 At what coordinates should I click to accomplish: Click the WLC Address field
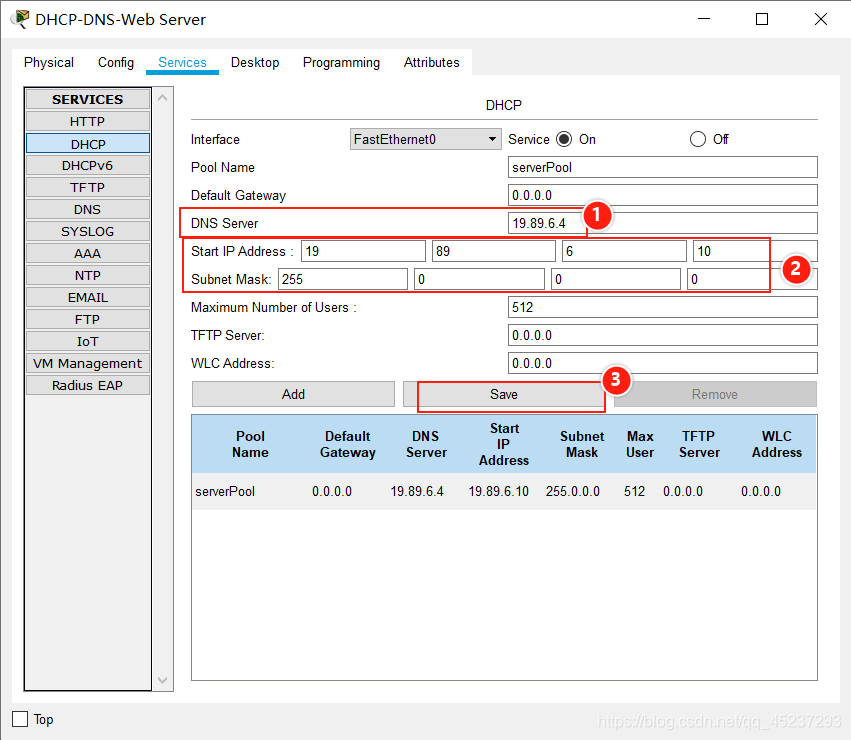(x=663, y=363)
